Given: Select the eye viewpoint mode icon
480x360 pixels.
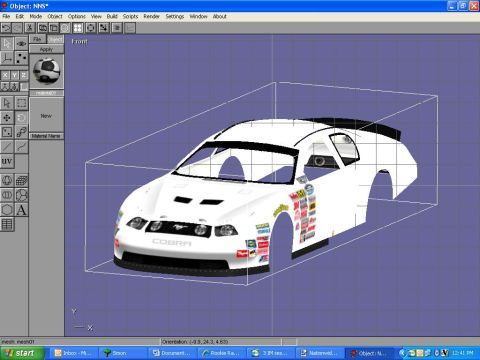Looking at the screenshot, I should coord(21,44).
